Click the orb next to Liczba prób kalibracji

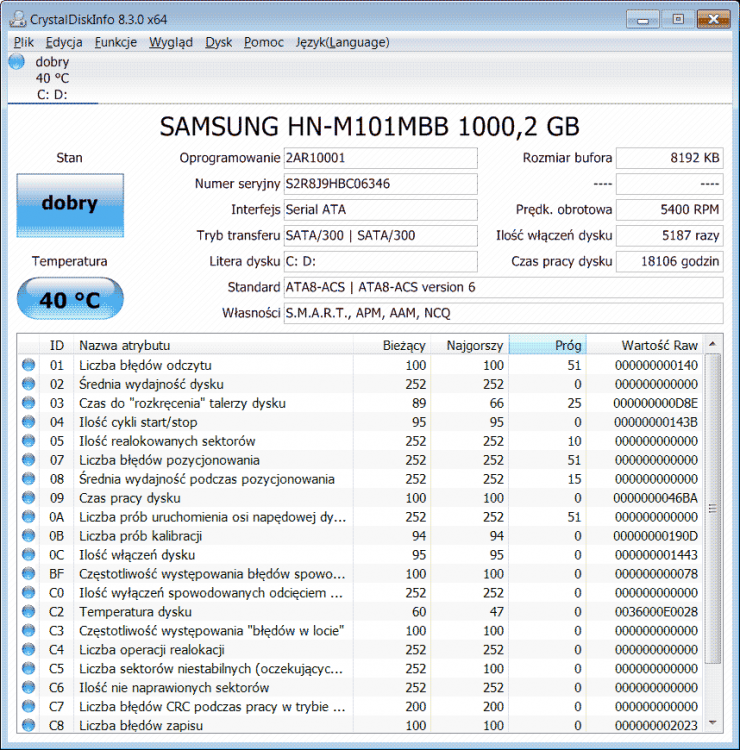(28, 536)
